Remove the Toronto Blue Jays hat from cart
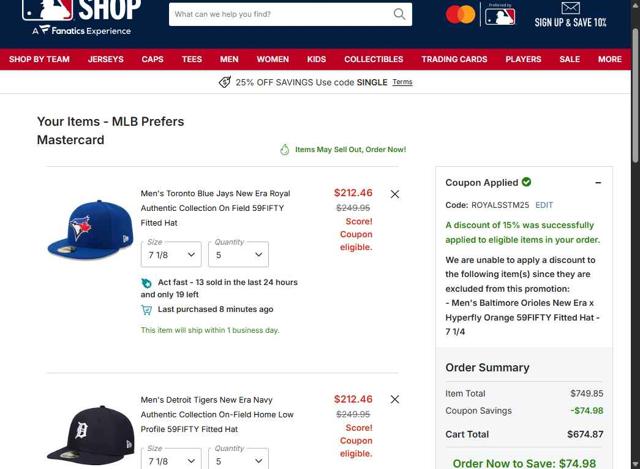The width and height of the screenshot is (640, 469). 395,194
